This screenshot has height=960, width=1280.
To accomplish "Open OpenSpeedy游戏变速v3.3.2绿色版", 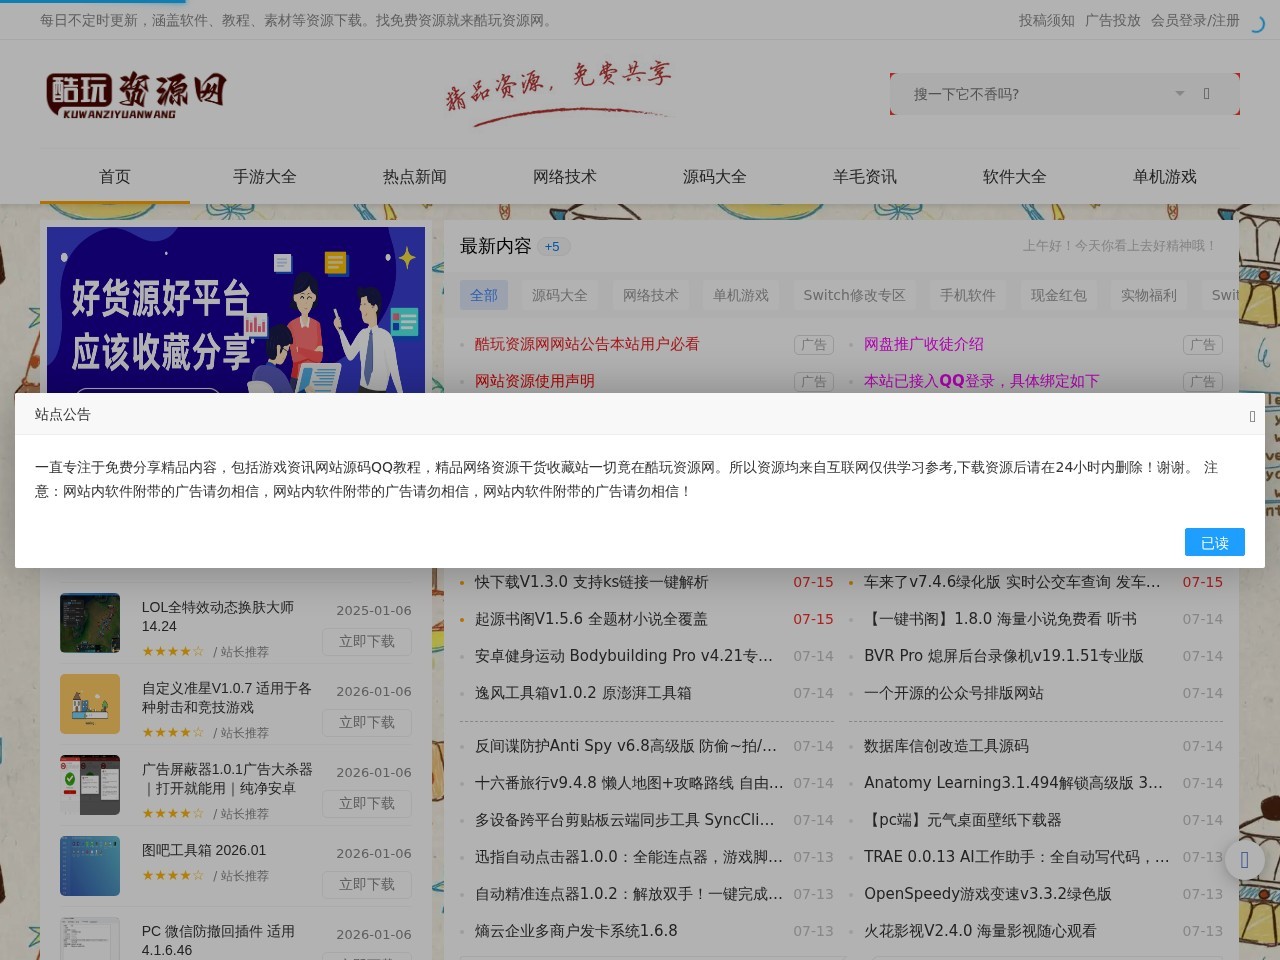I will click(988, 894).
